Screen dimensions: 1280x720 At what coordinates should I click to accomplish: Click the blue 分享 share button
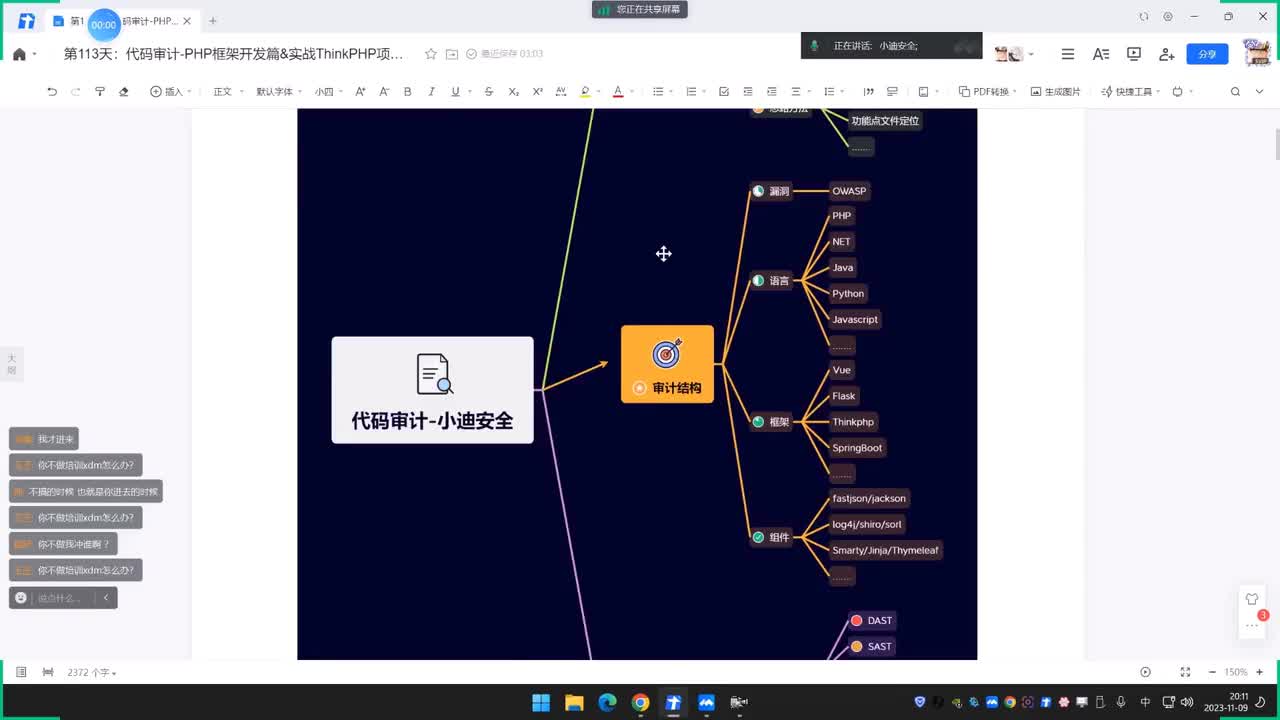point(1207,54)
